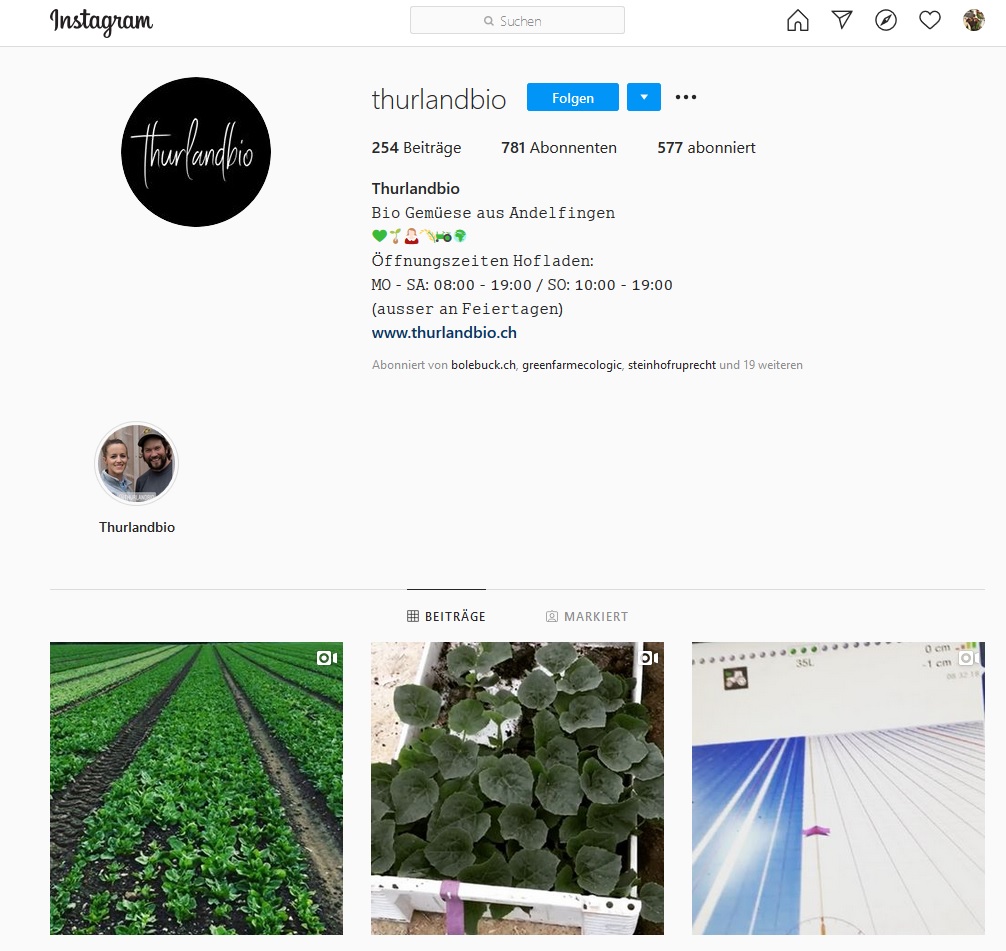Open the green field rows video post

click(x=196, y=788)
